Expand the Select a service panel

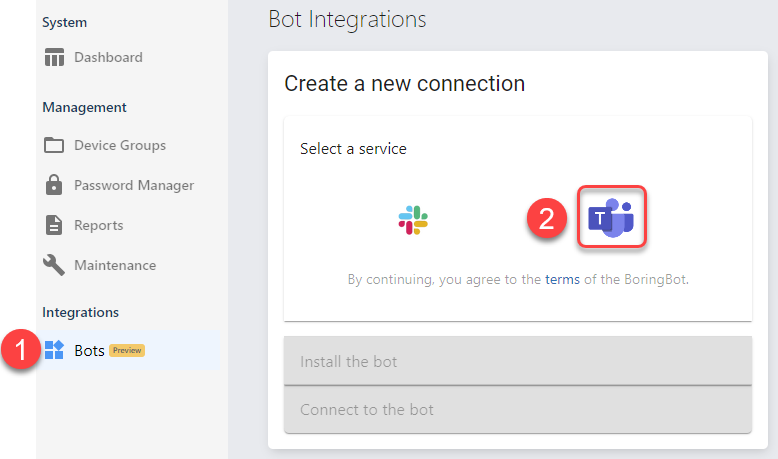point(353,148)
